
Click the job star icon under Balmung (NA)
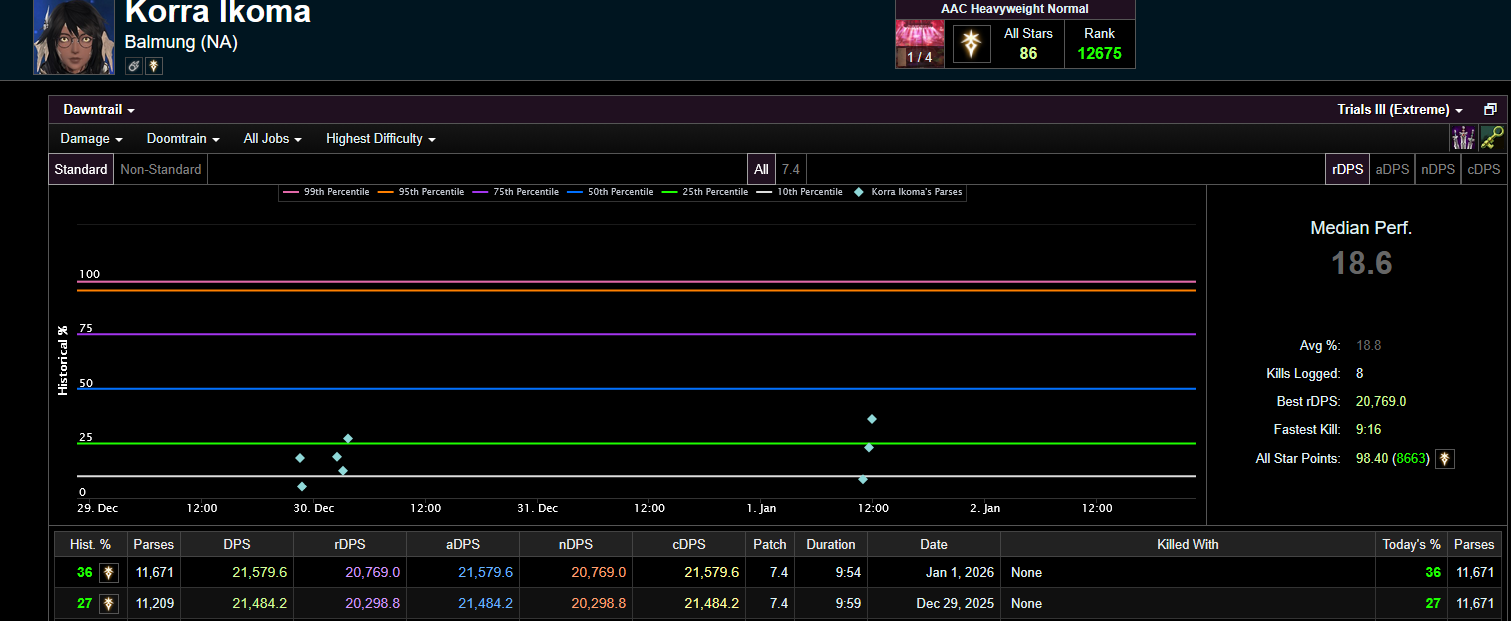pos(154,66)
